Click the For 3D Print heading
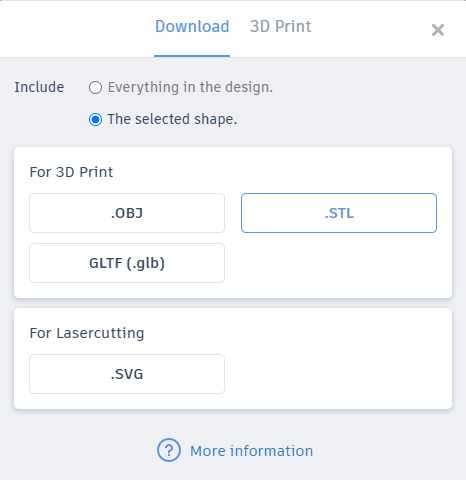The height and width of the screenshot is (480, 466). point(71,172)
